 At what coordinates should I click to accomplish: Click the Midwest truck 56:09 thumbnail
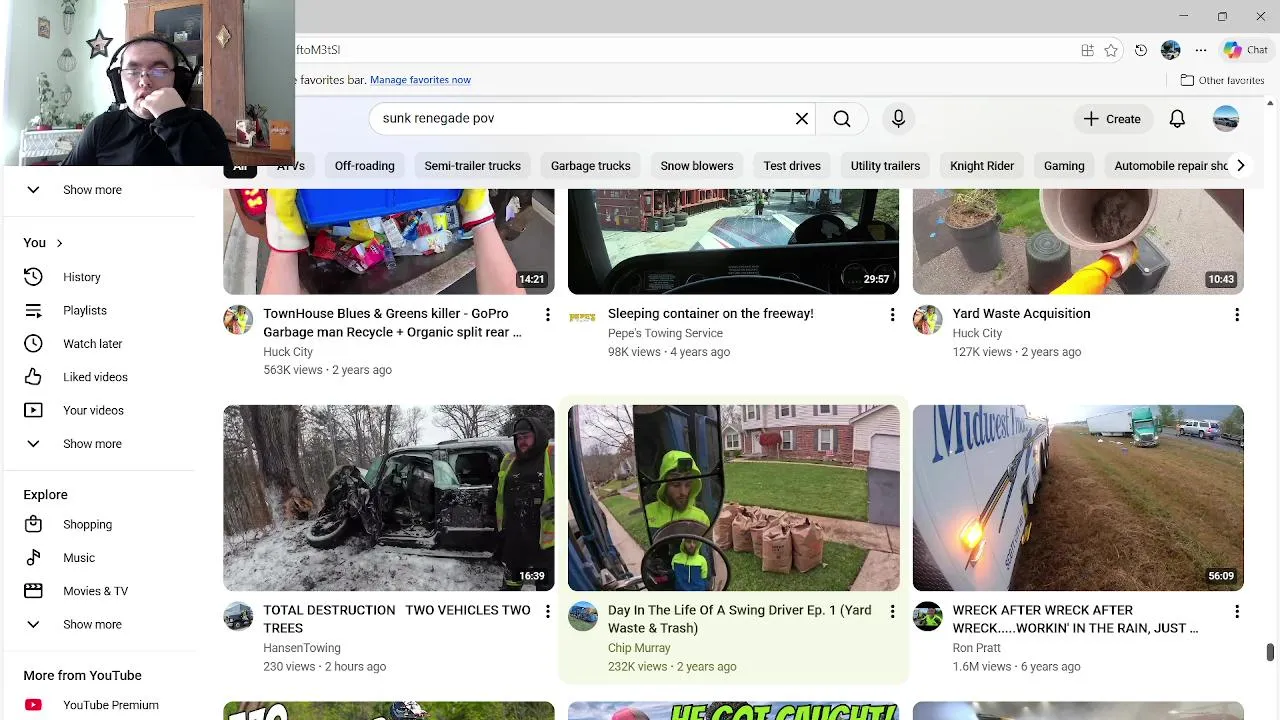(x=1078, y=498)
